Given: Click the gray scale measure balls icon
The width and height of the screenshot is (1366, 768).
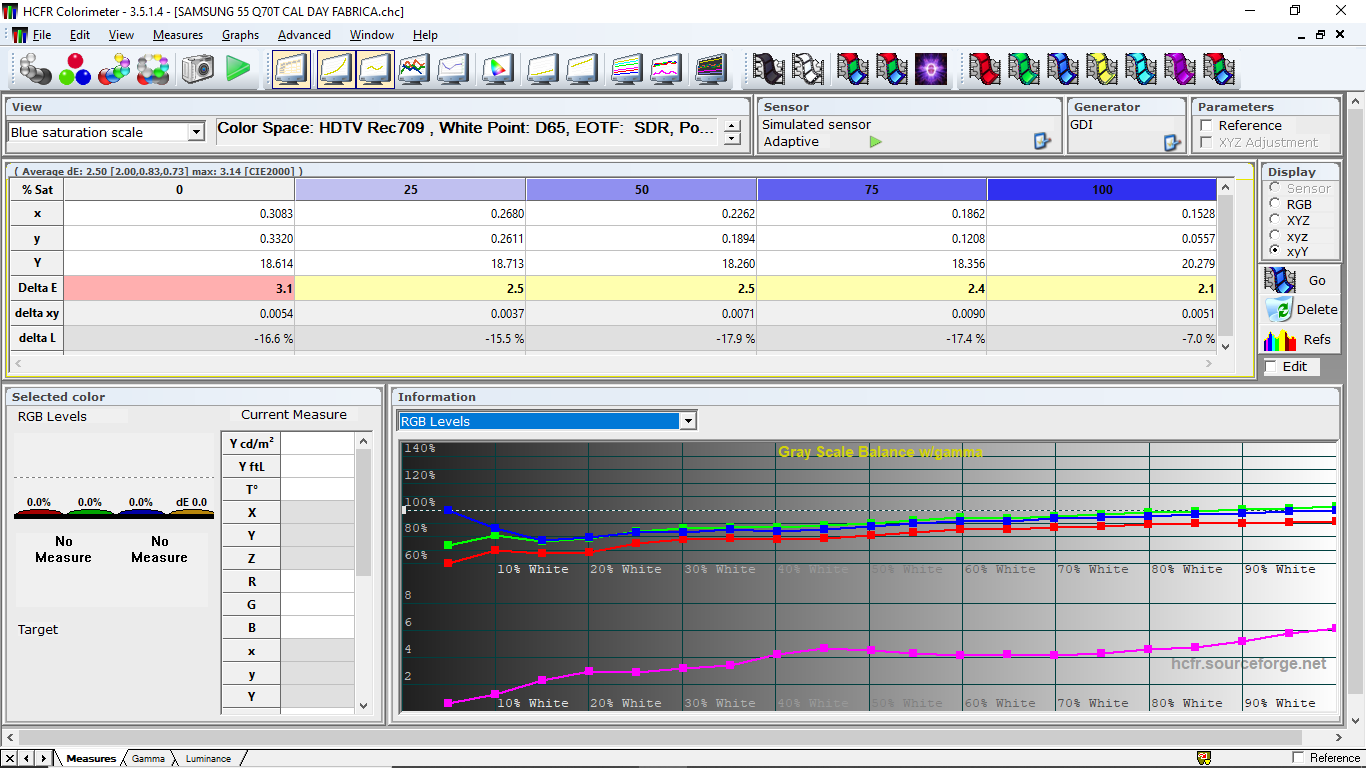Looking at the screenshot, I should pos(36,69).
